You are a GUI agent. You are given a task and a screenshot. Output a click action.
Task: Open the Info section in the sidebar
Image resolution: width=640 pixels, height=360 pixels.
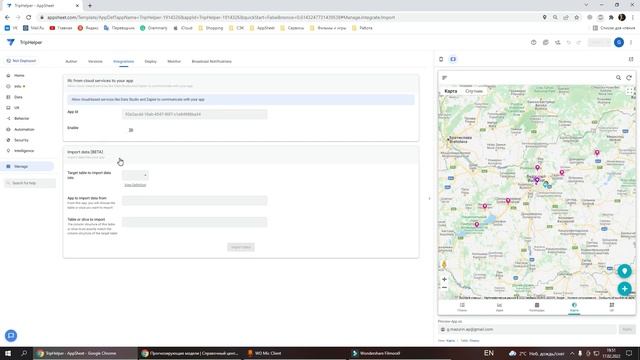18,87
